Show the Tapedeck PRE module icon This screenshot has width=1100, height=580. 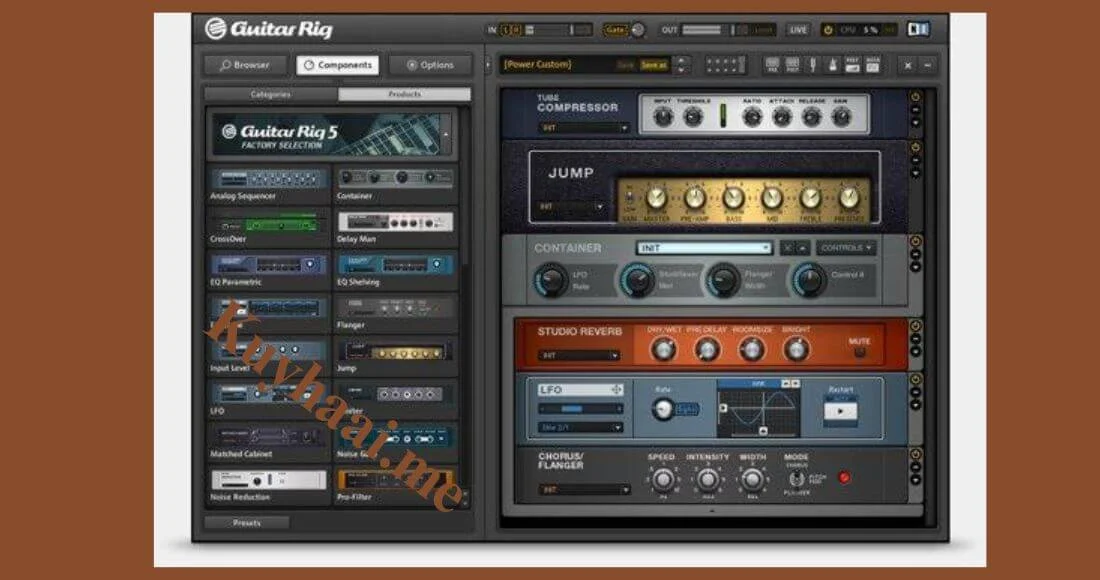(772, 65)
